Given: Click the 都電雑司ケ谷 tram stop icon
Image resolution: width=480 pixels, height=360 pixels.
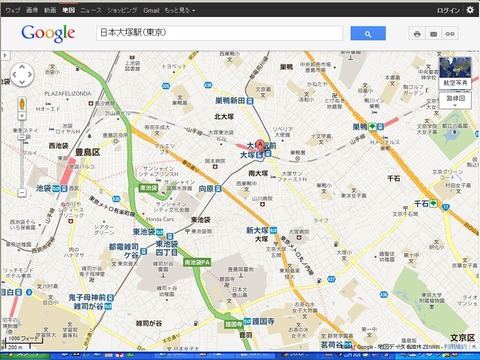Looking at the screenshot, I should [x=144, y=251].
